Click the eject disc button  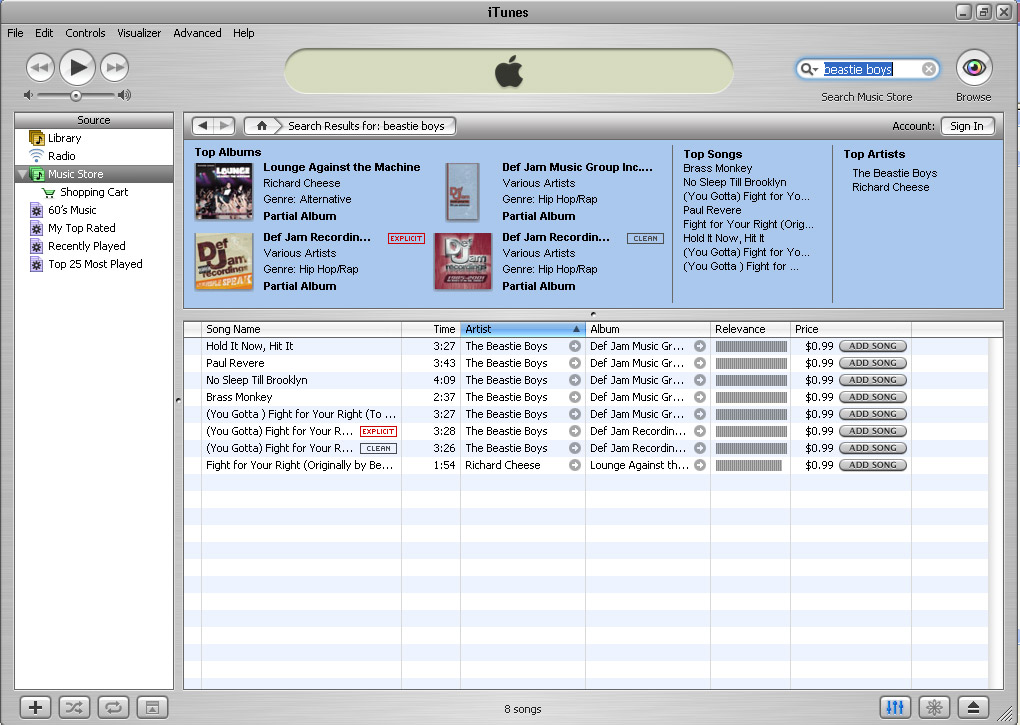click(x=973, y=707)
